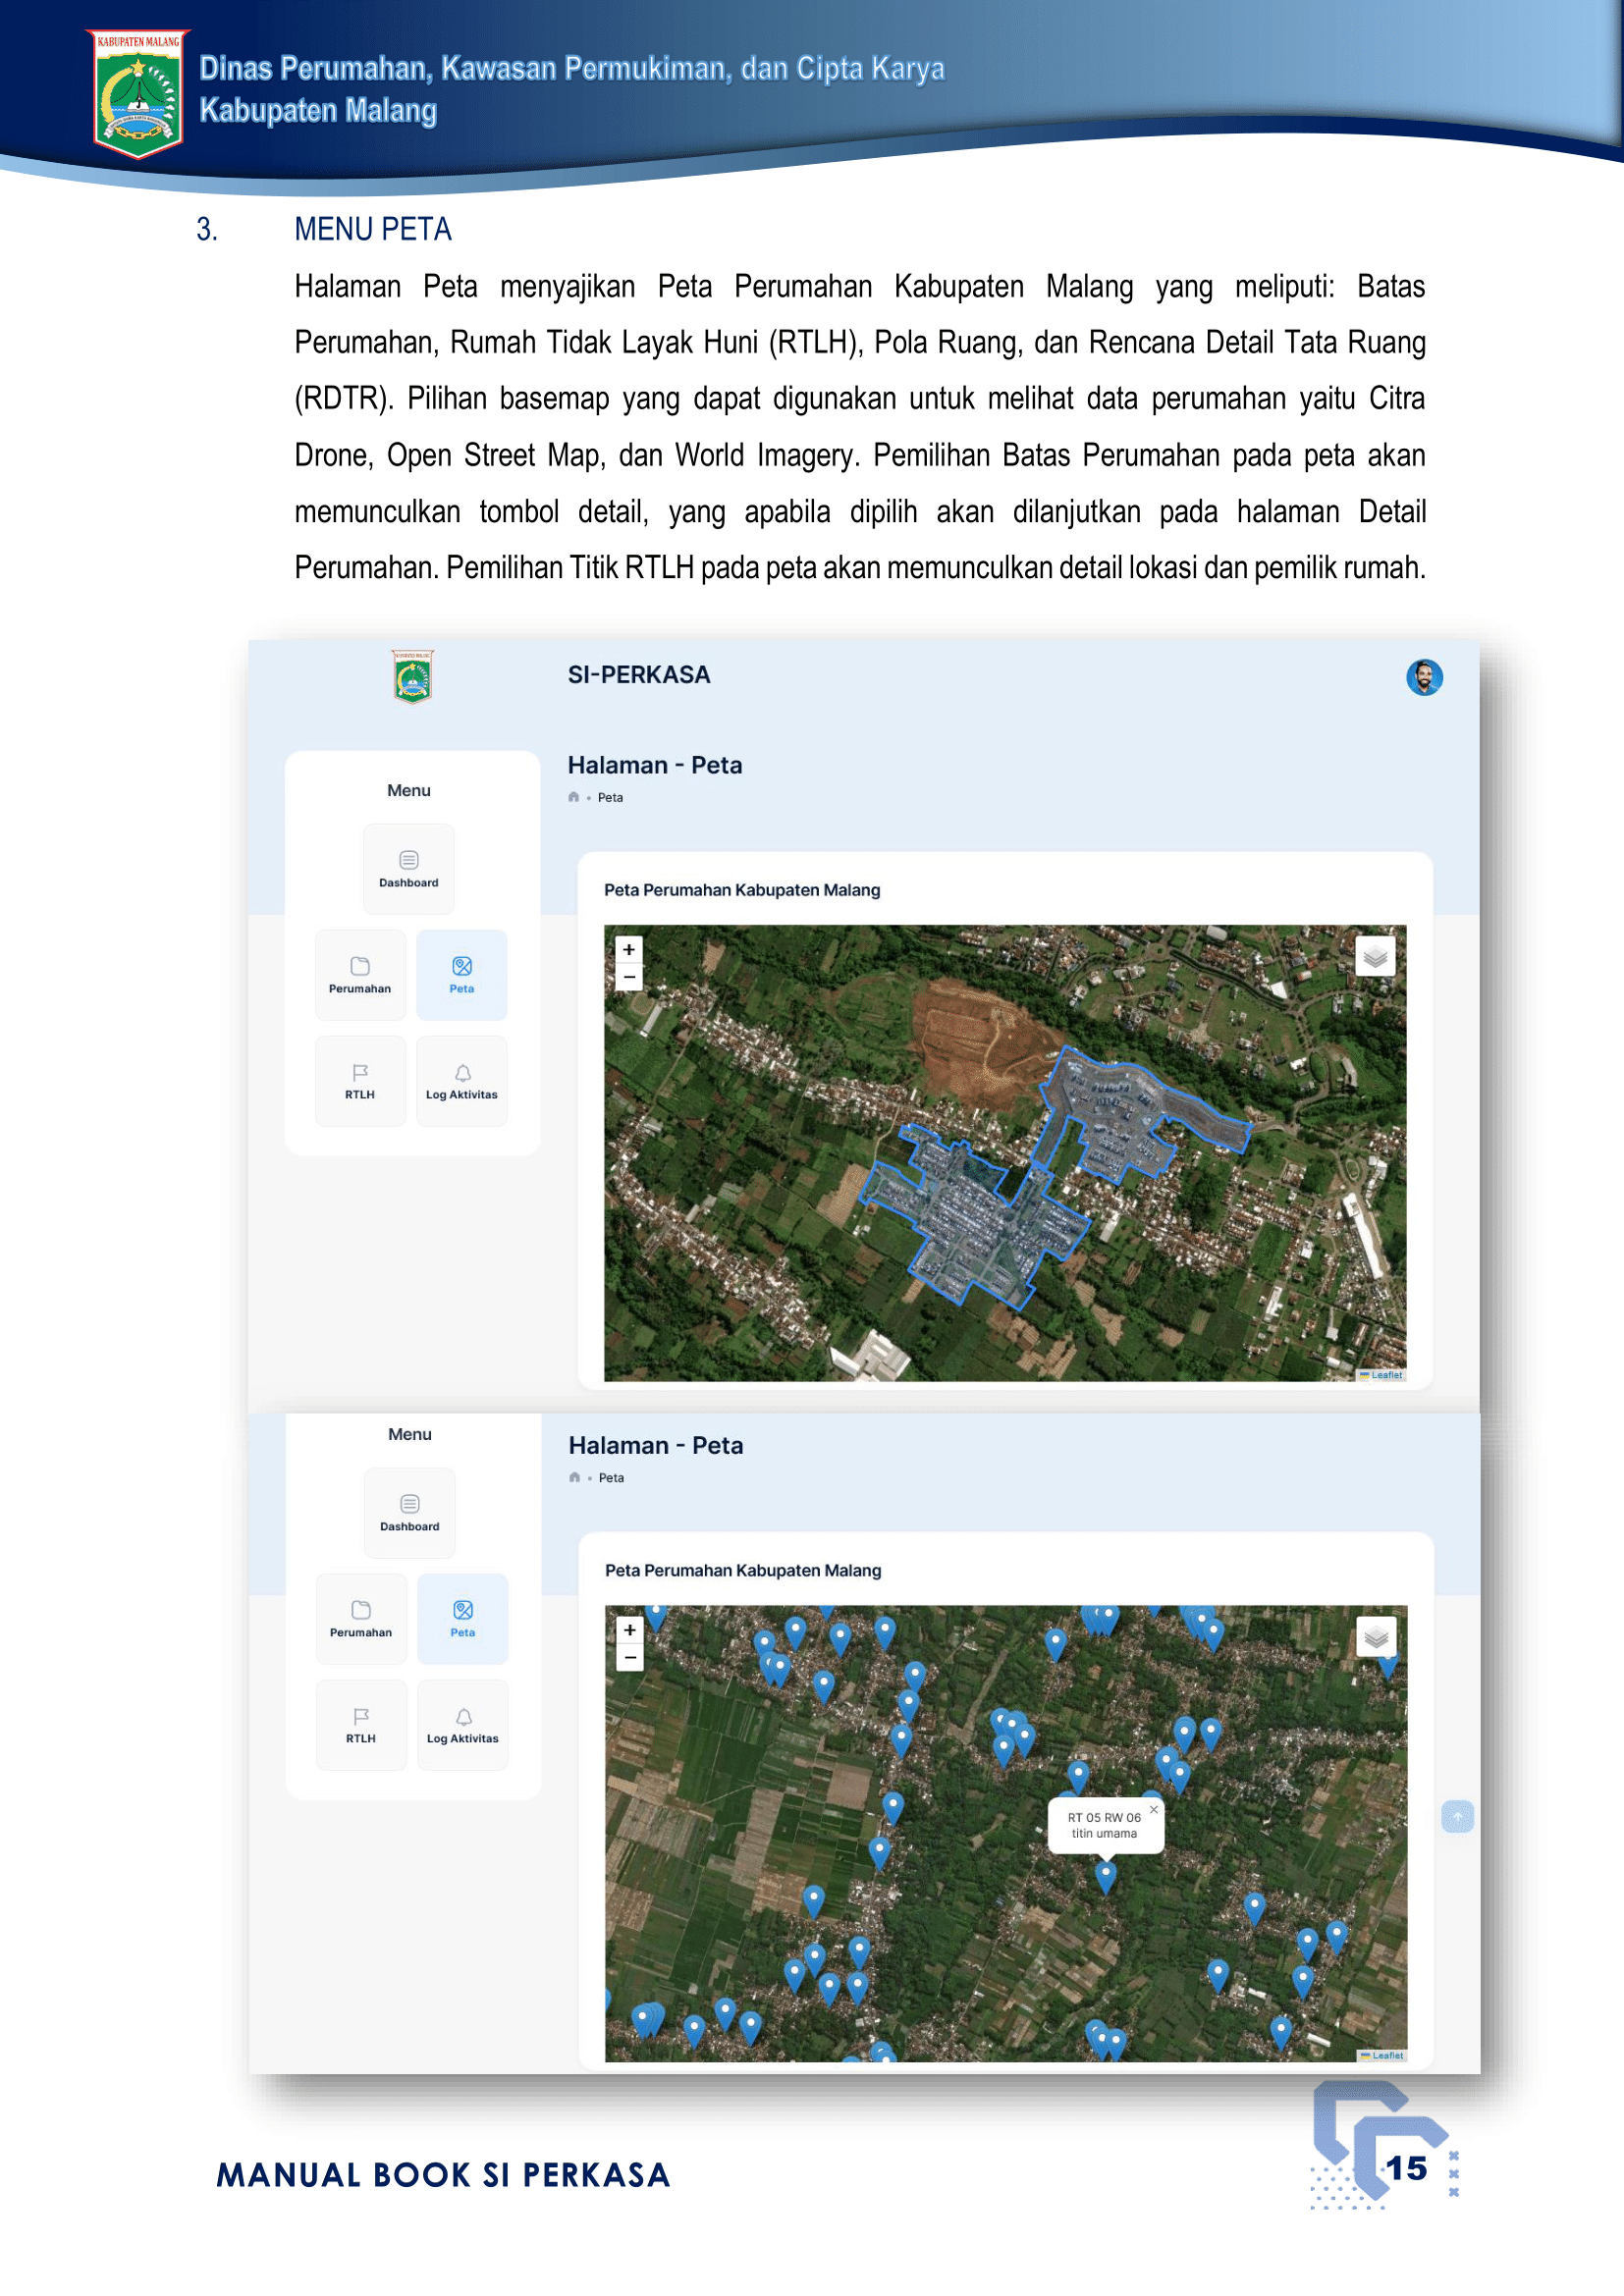Select RTLH in menu beside the markers map
The width and height of the screenshot is (1624, 2296).
coord(361,1724)
